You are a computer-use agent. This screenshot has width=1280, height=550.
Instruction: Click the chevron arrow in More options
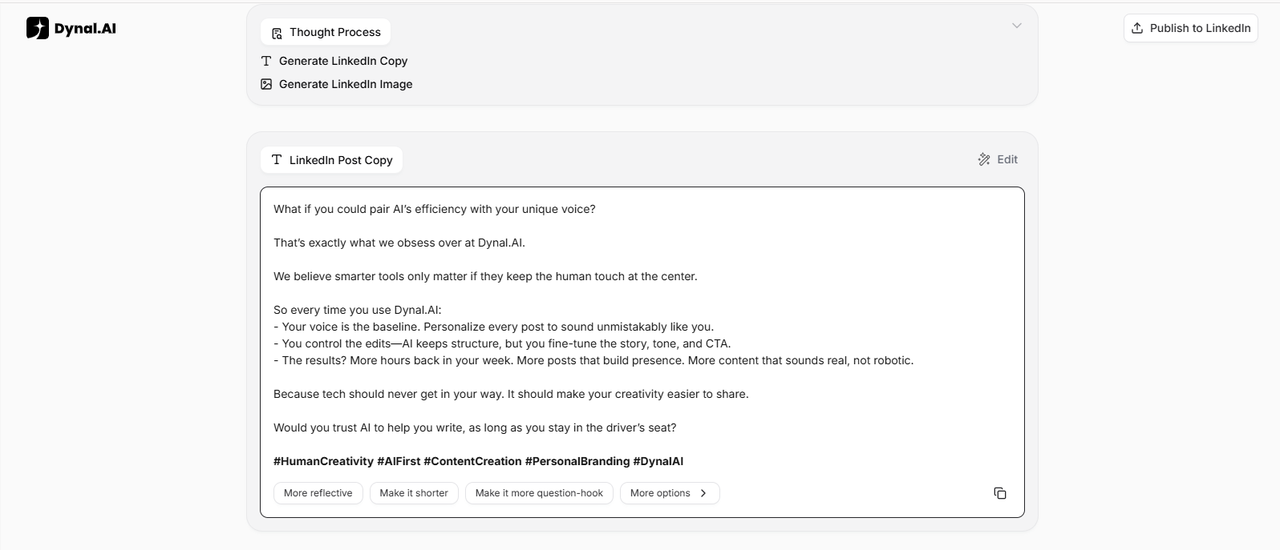pos(703,493)
